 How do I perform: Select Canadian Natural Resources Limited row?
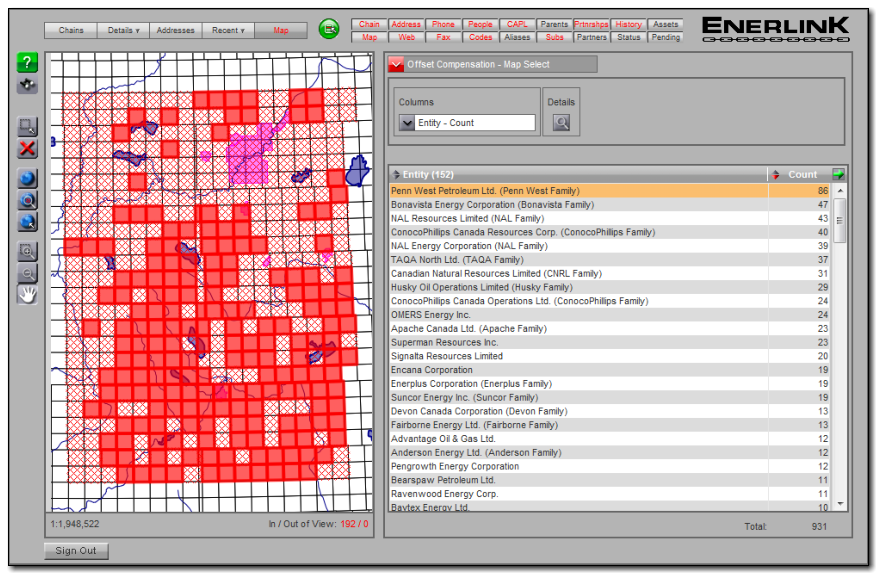pyautogui.click(x=611, y=274)
